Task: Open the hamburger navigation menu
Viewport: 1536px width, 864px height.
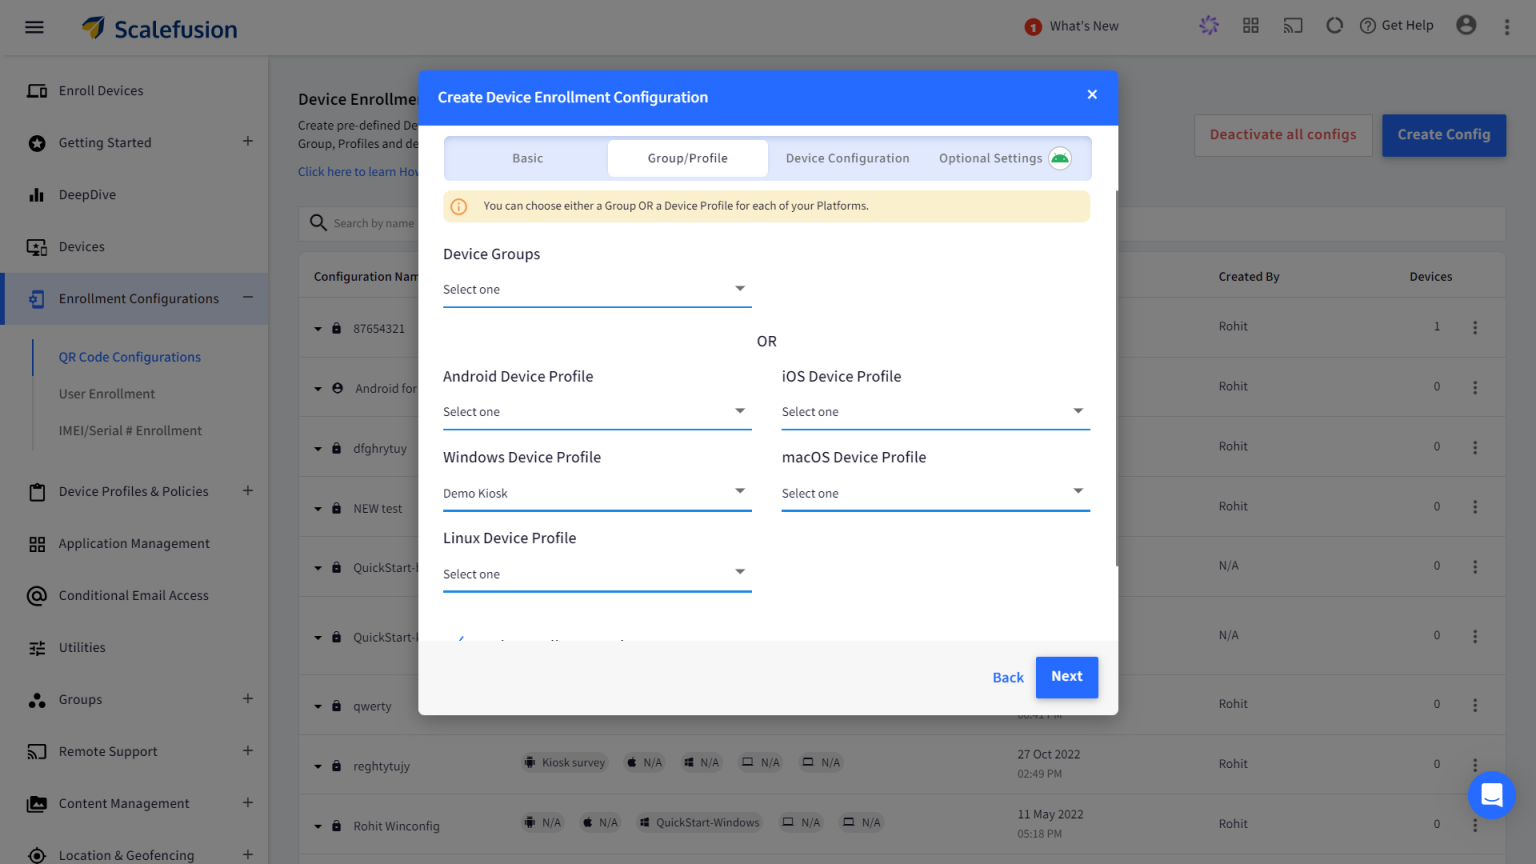Action: click(x=33, y=27)
